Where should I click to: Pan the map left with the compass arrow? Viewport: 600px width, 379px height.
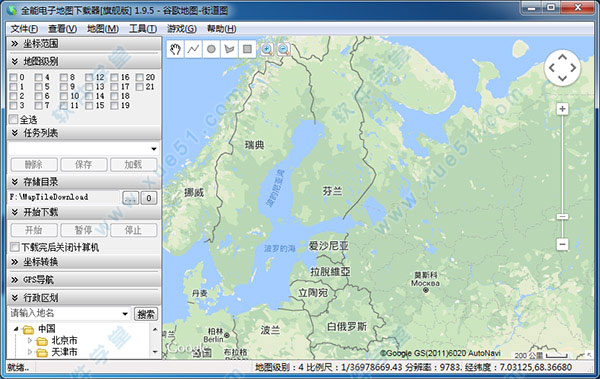point(552,68)
